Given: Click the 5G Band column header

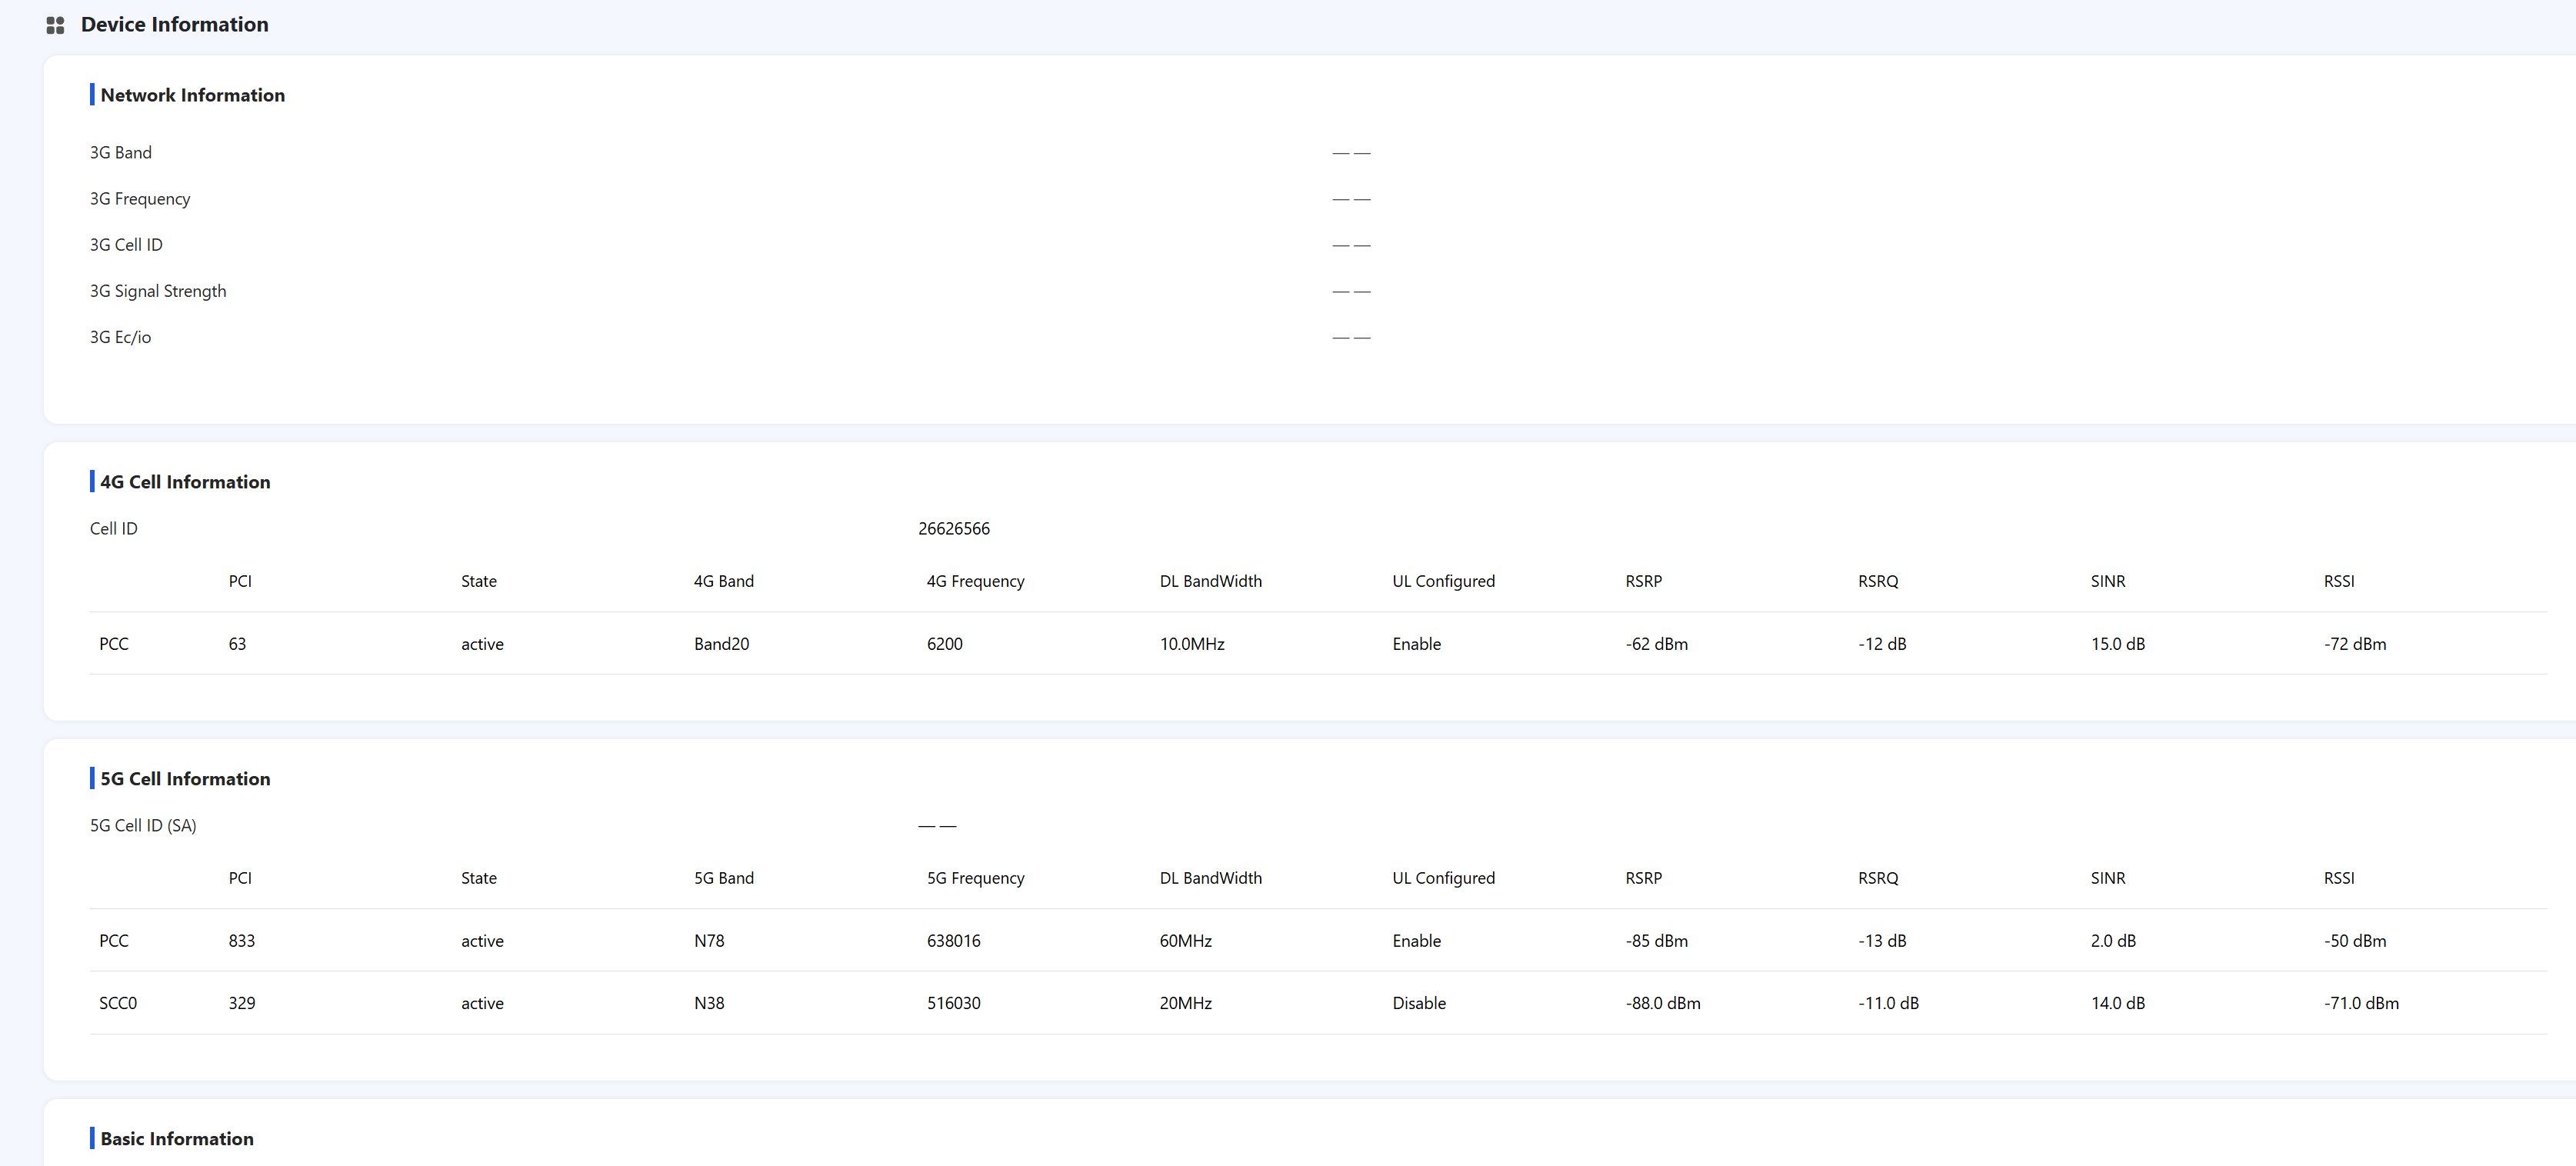Looking at the screenshot, I should pos(723,878).
